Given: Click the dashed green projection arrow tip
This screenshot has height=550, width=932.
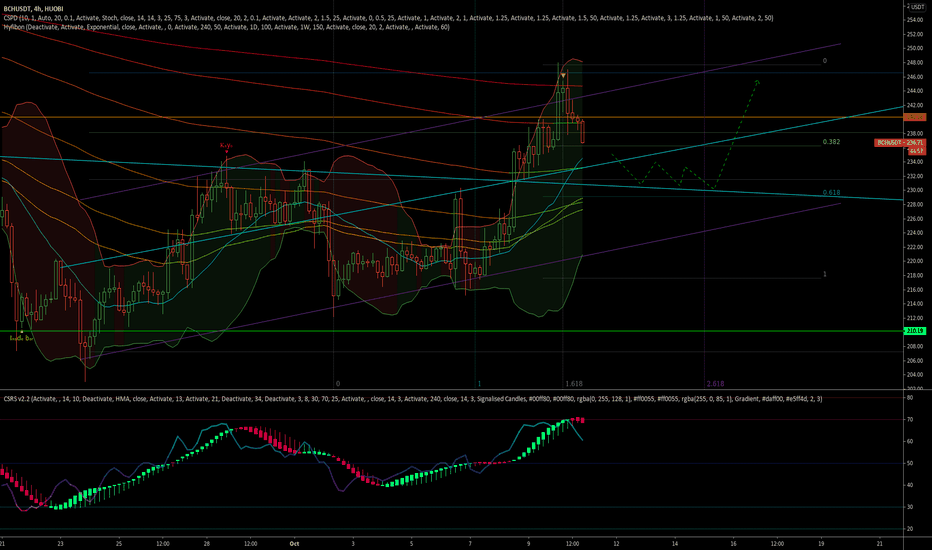Looking at the screenshot, I should (x=757, y=81).
